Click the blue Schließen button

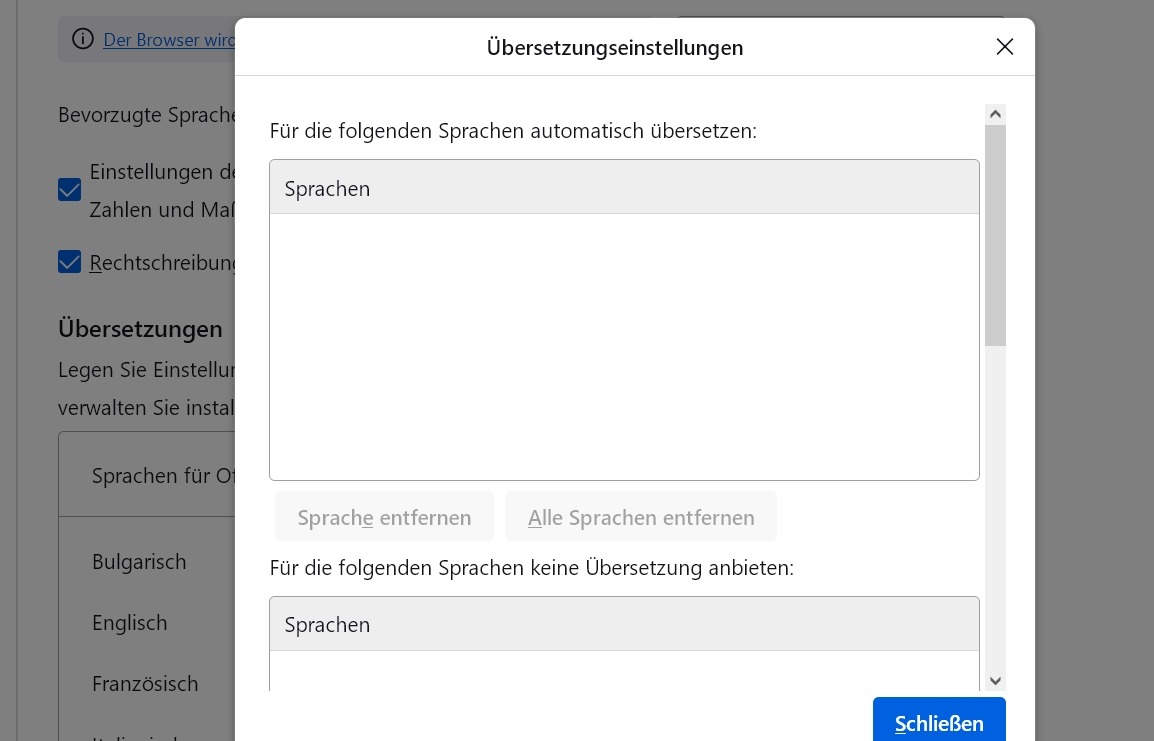click(938, 723)
